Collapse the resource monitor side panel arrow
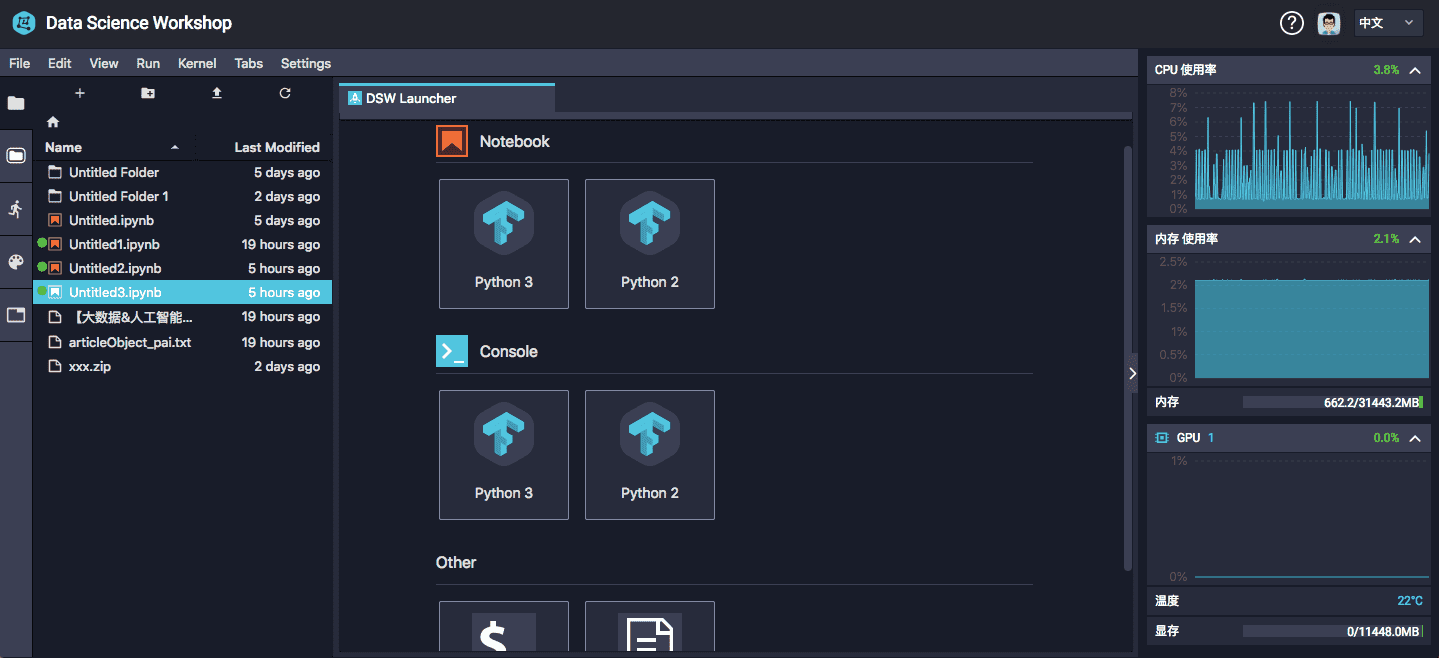1439x658 pixels. coord(1132,373)
